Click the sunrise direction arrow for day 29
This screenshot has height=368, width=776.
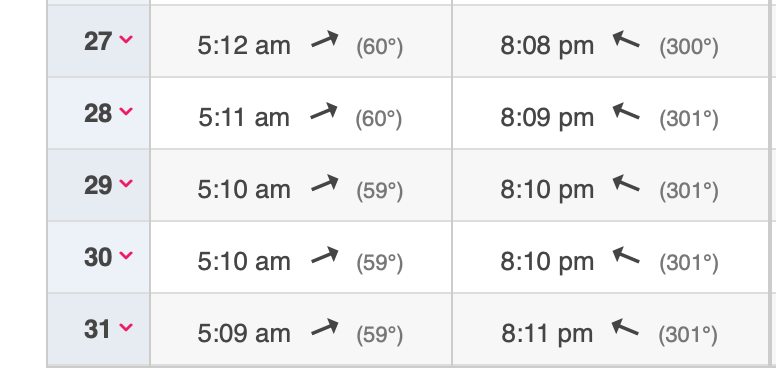point(325,183)
